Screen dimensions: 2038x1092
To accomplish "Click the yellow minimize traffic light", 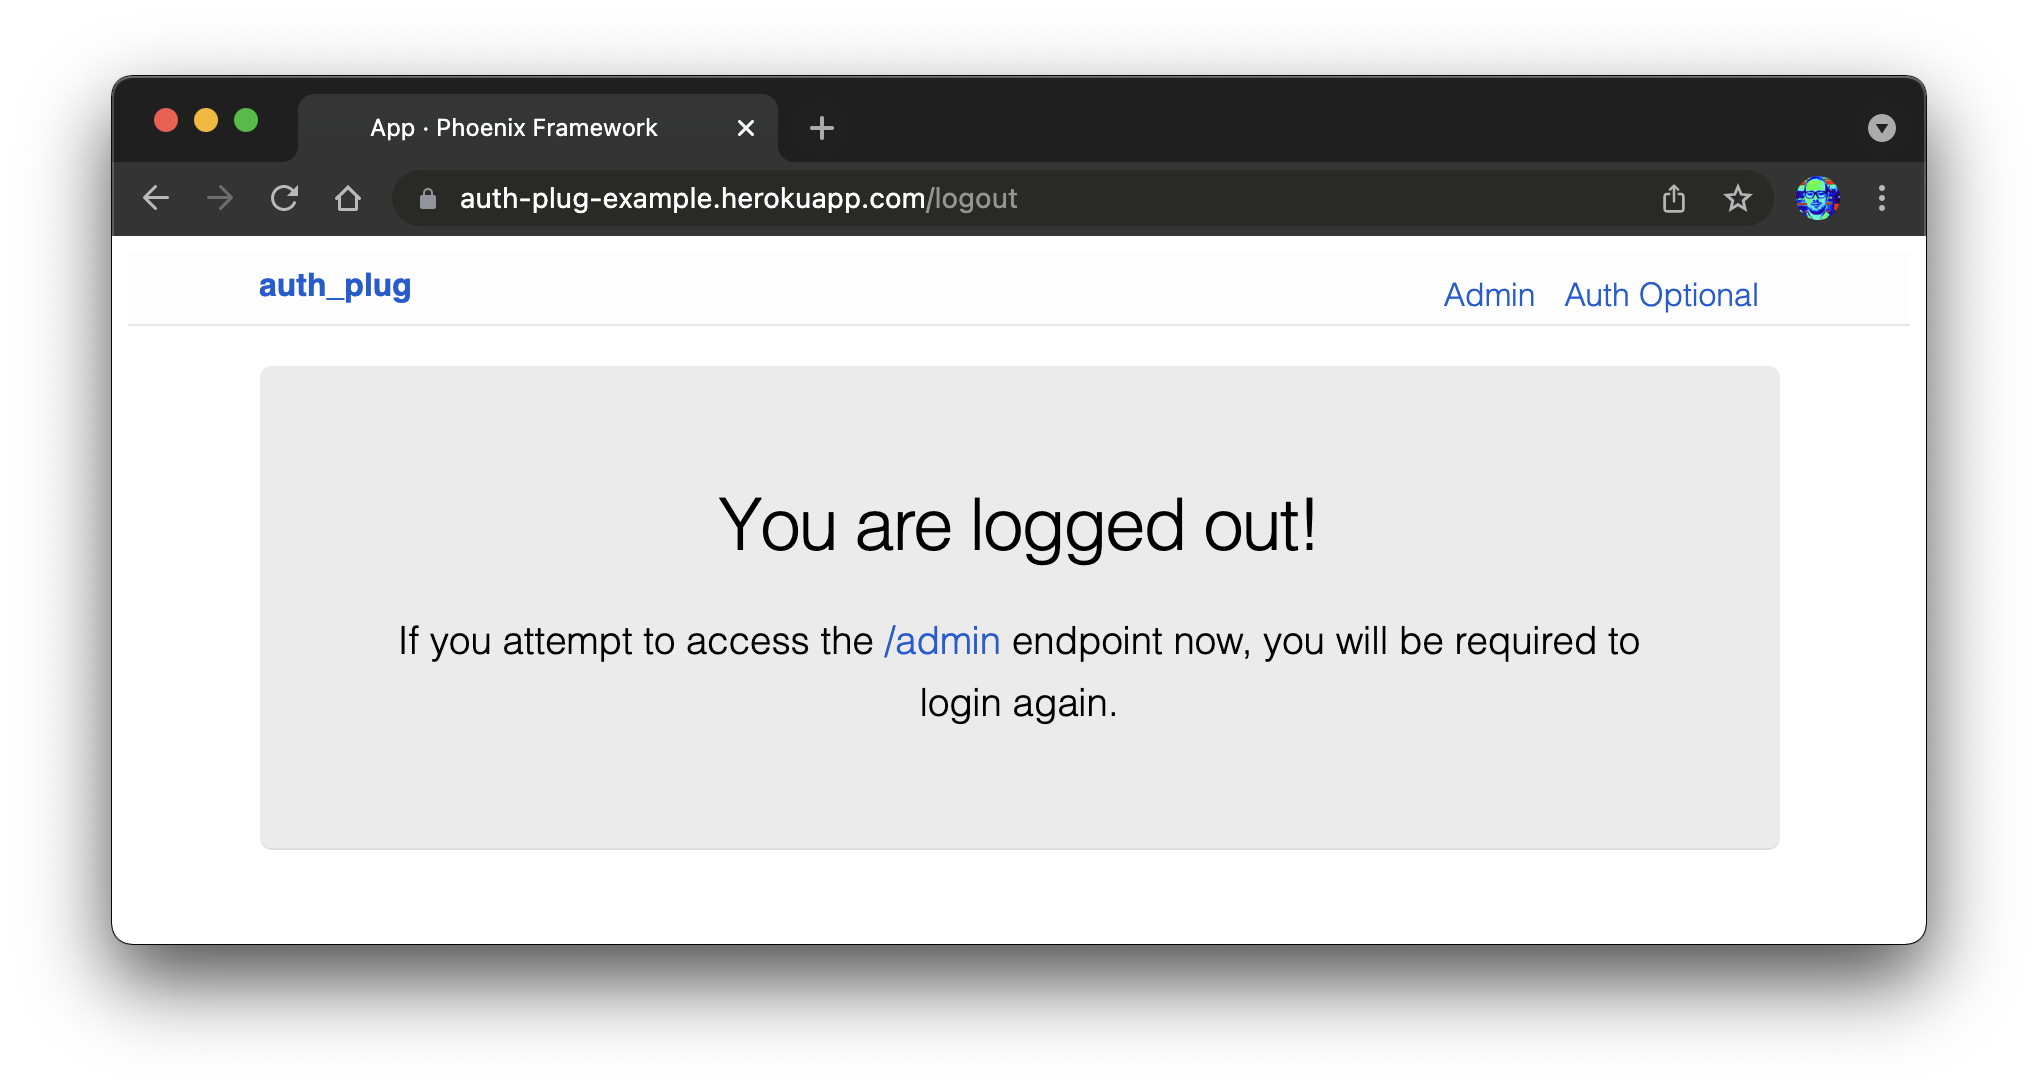I will (206, 120).
